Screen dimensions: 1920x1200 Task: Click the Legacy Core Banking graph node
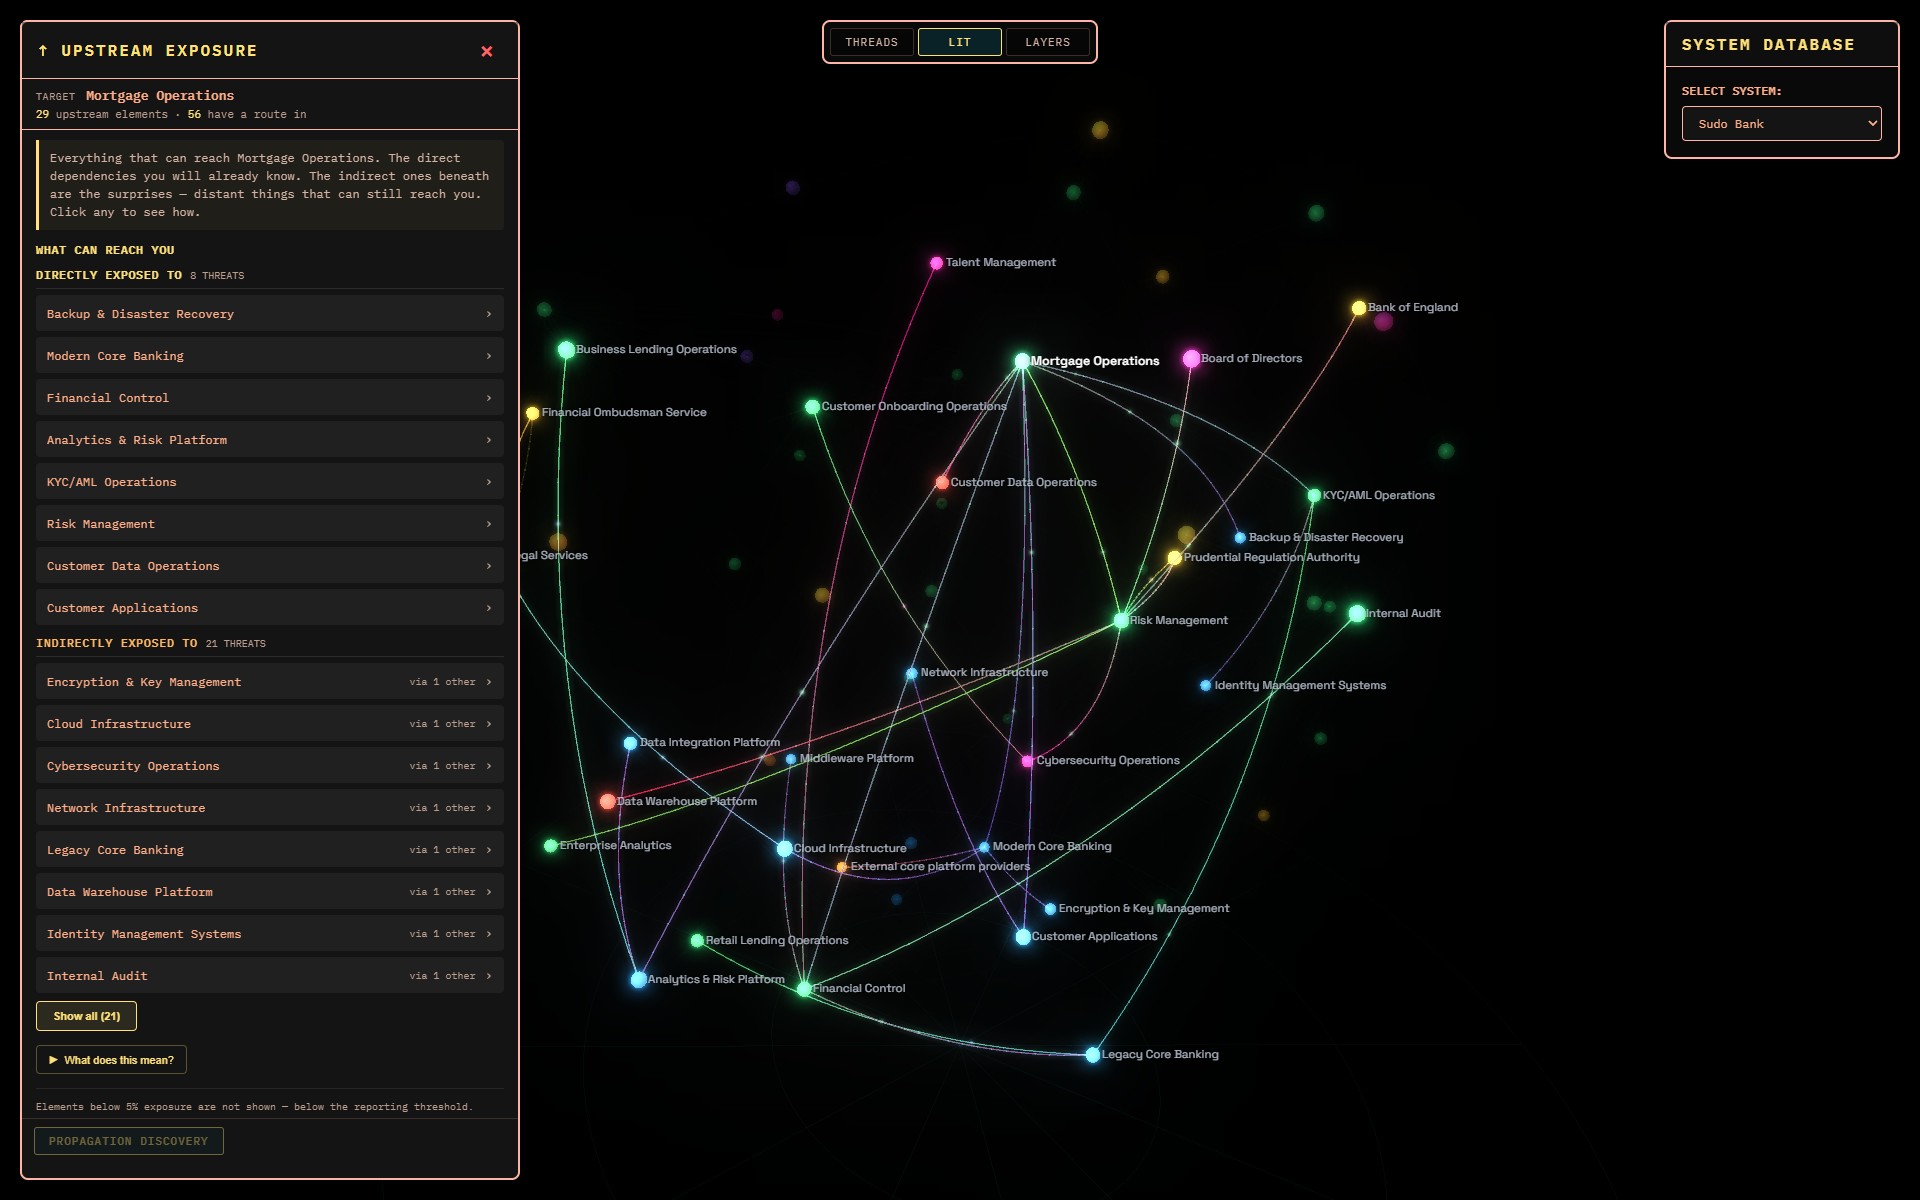click(1093, 1055)
